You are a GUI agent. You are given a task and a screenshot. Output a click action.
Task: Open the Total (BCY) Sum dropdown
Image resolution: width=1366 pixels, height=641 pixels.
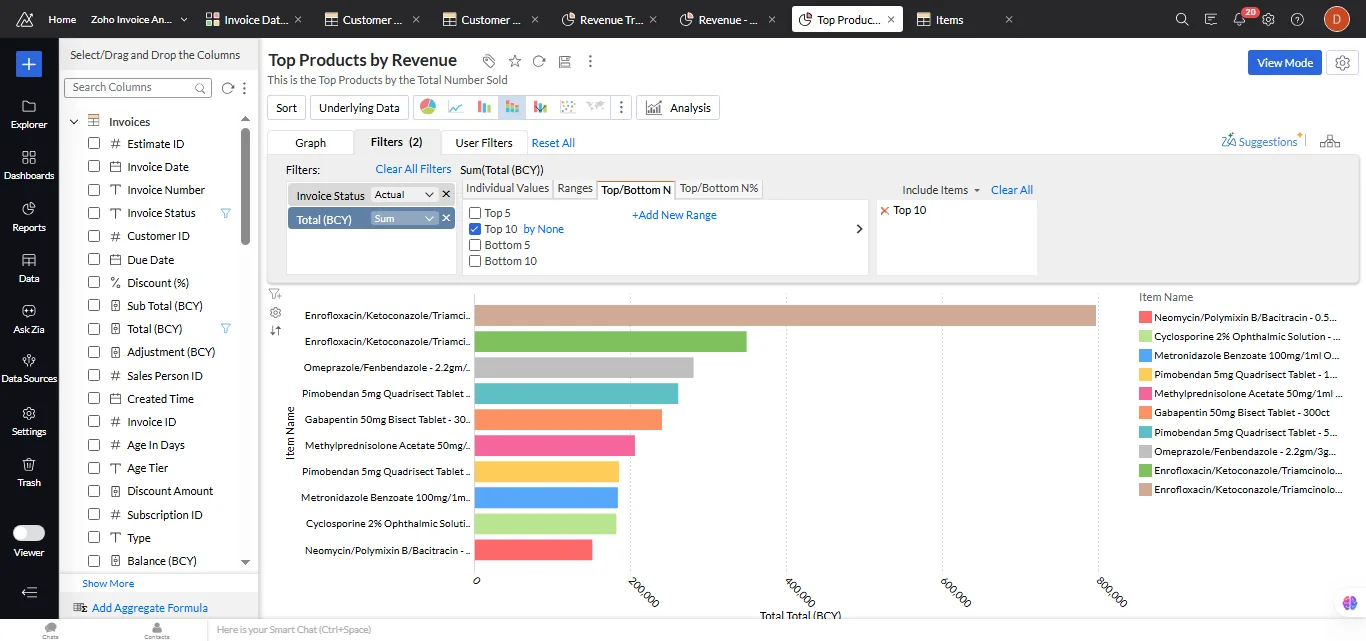point(404,219)
